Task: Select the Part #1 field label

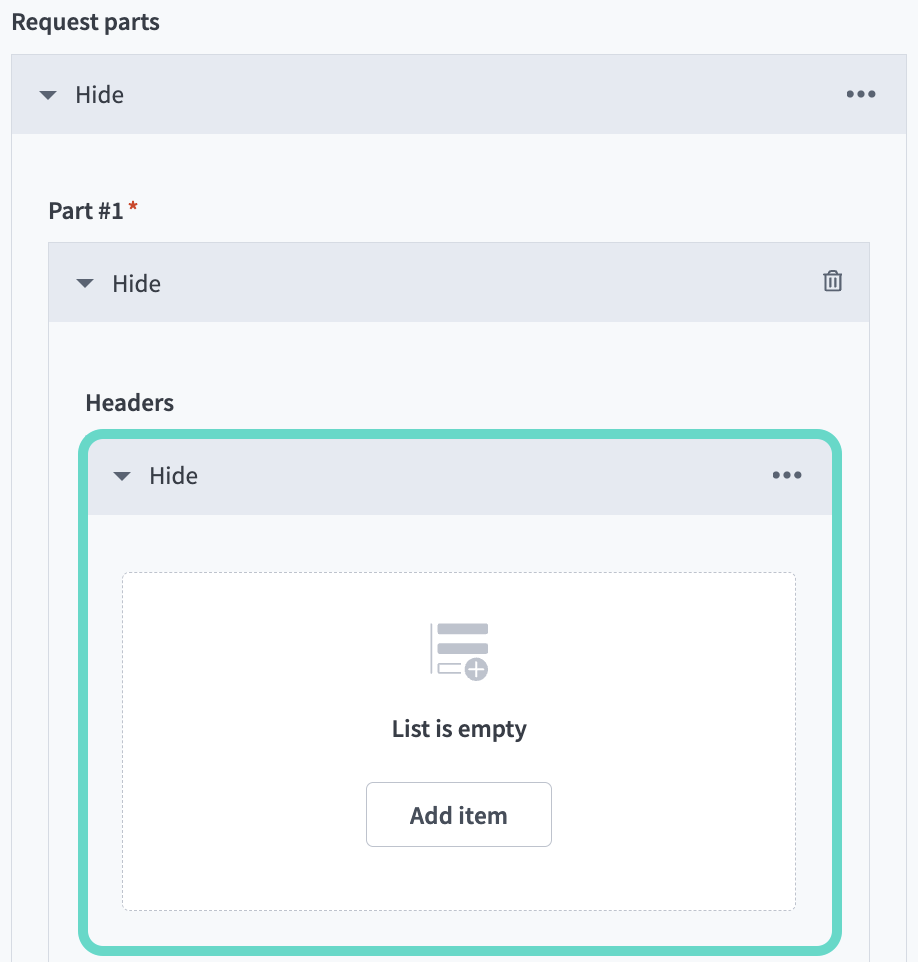Action: click(85, 211)
